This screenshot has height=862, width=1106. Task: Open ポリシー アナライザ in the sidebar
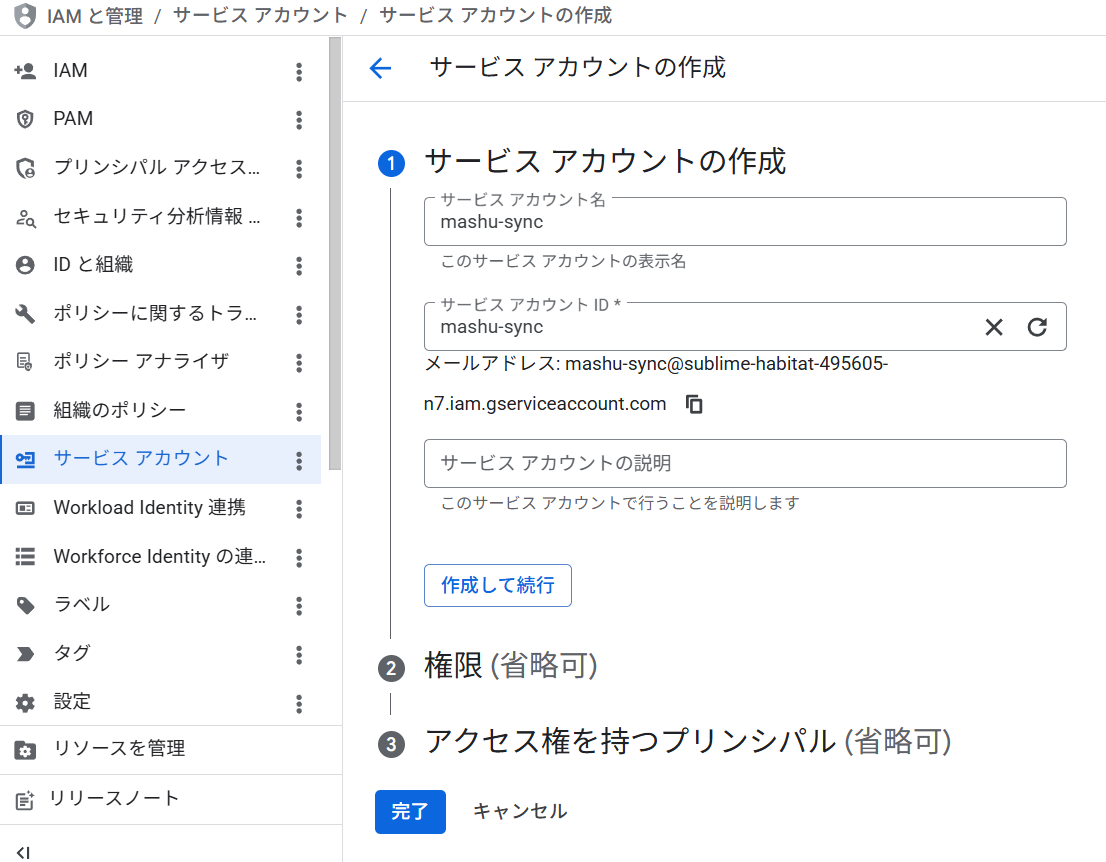(160, 361)
